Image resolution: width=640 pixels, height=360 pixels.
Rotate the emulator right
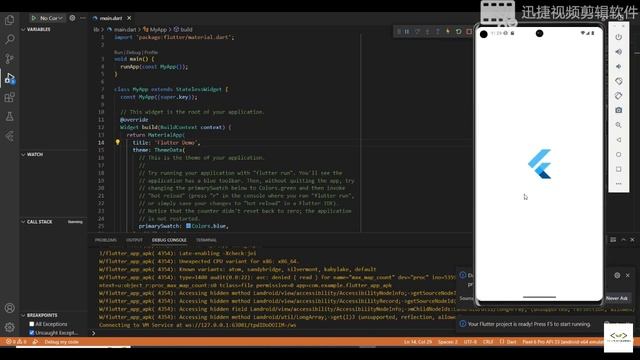coord(619,96)
